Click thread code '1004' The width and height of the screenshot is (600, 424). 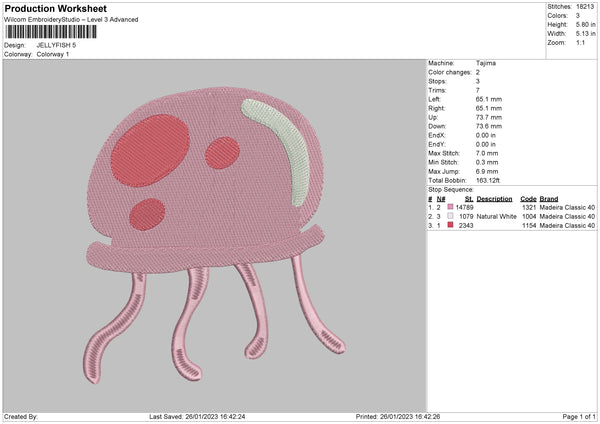point(529,216)
